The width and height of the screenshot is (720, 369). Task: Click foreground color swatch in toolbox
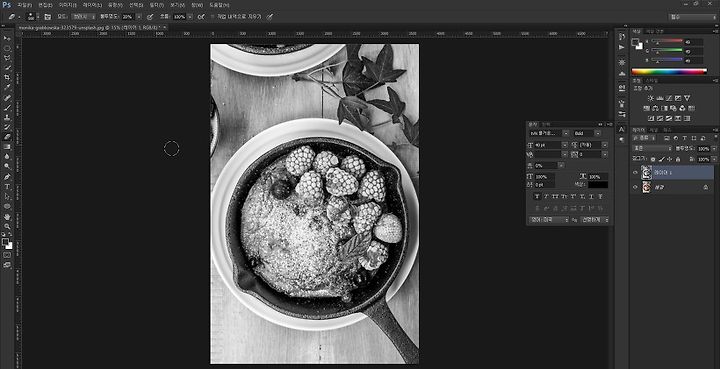point(5,241)
